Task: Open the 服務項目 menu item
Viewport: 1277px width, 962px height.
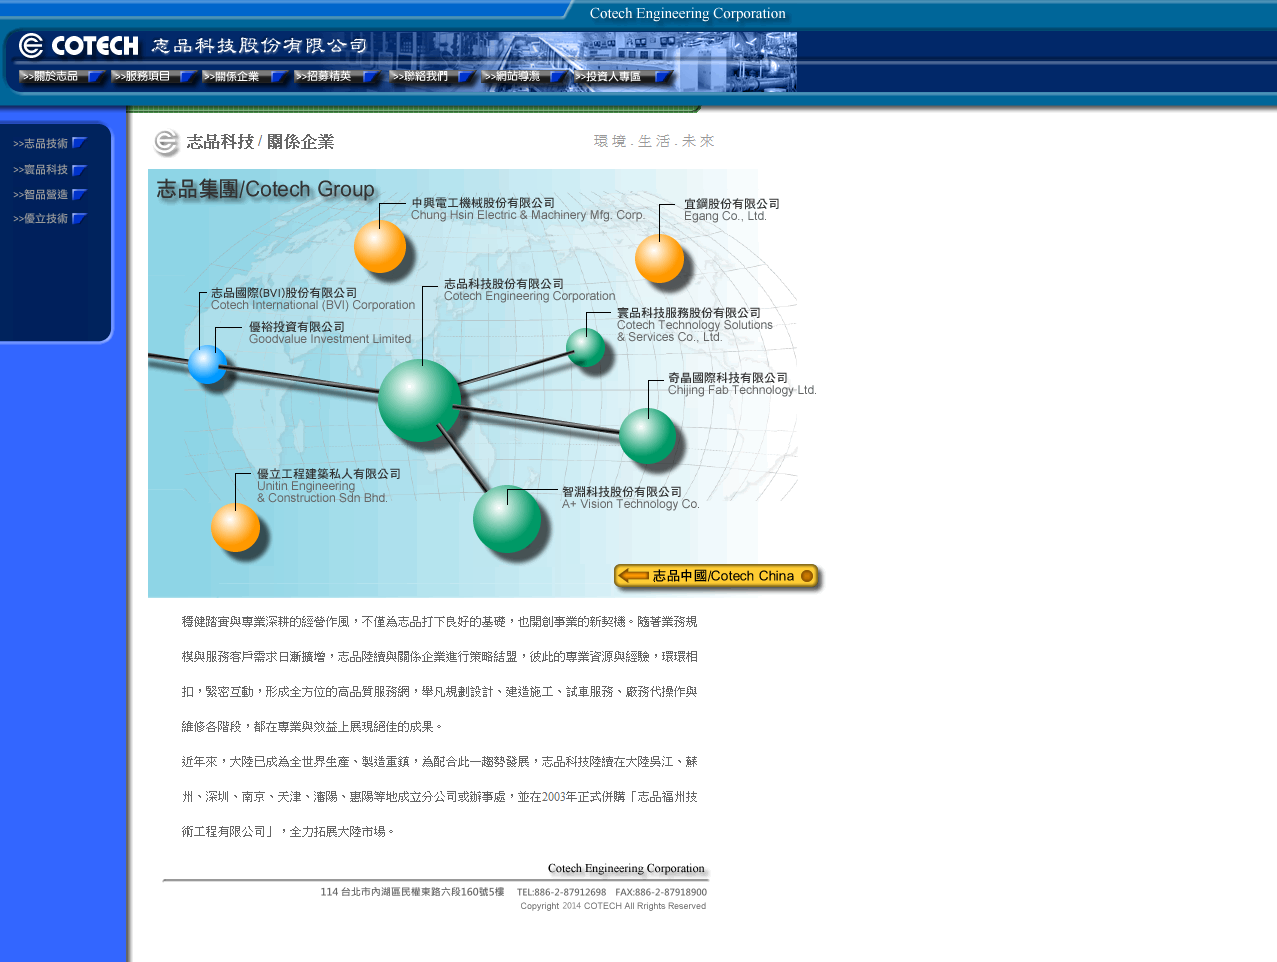Action: pyautogui.click(x=153, y=77)
